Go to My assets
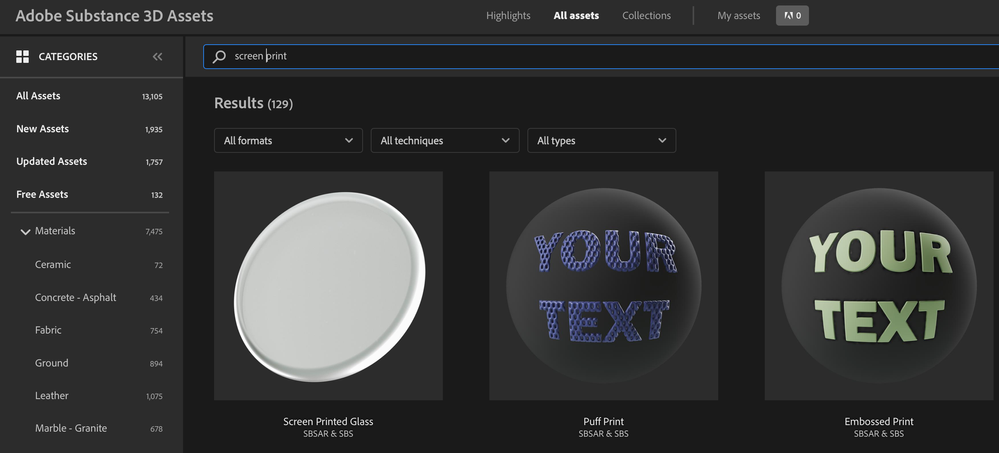This screenshot has width=999, height=453. pyautogui.click(x=738, y=16)
